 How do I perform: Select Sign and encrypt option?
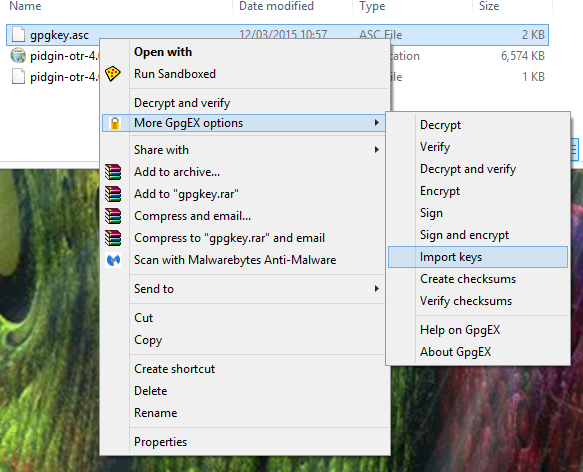(x=464, y=235)
